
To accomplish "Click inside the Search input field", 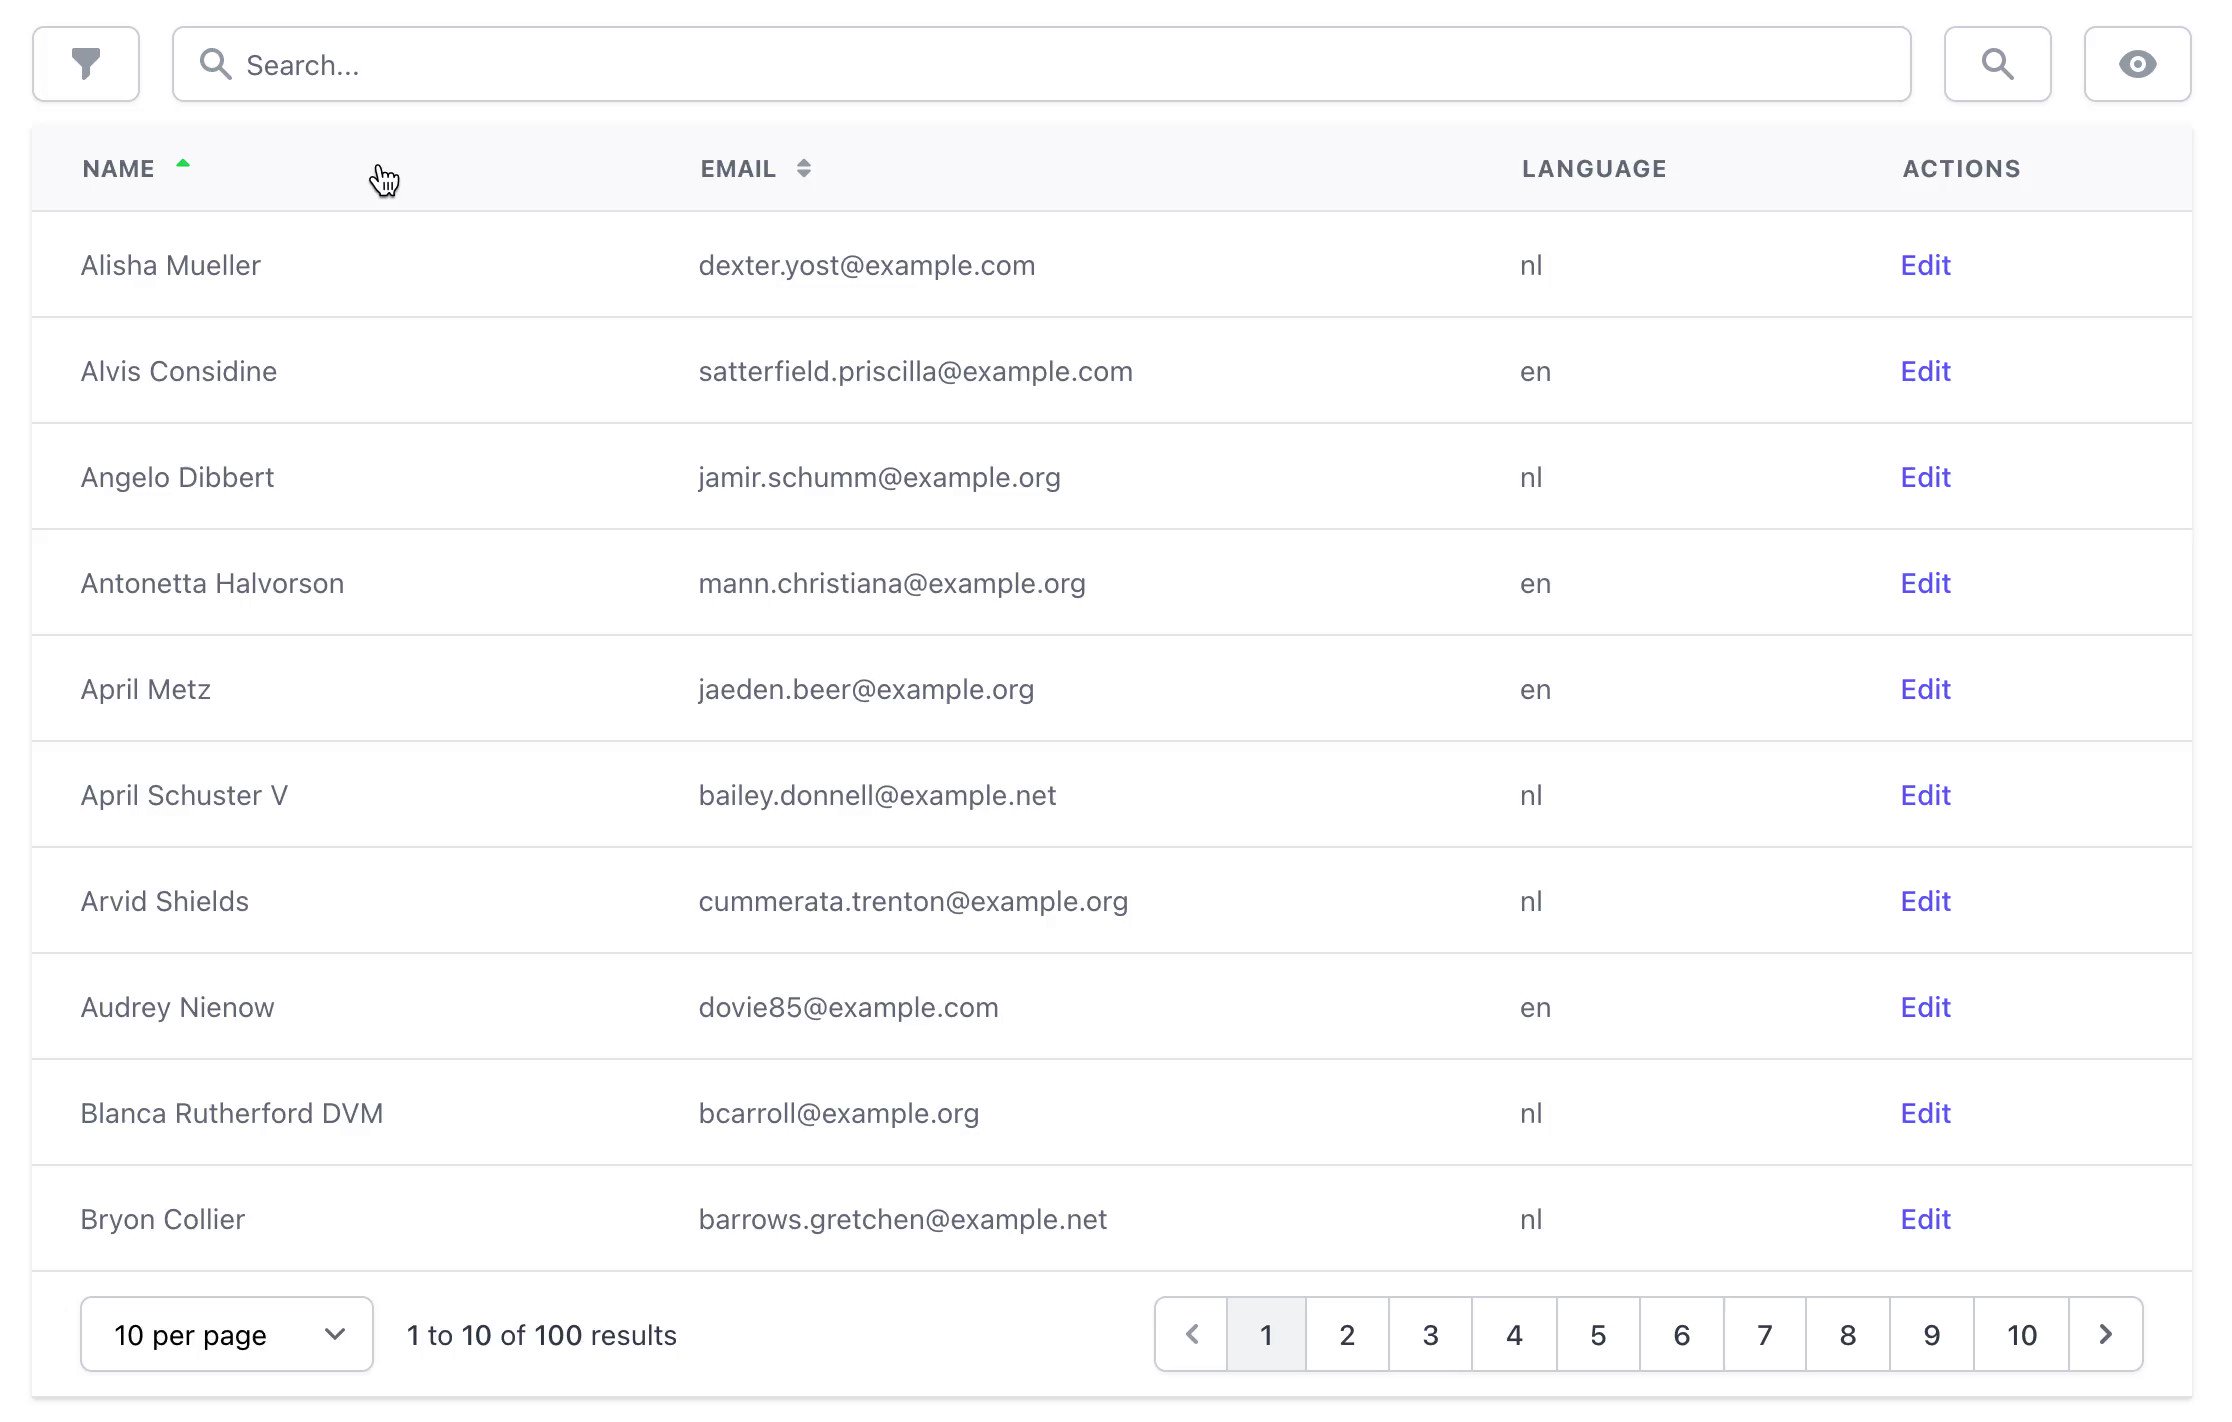I will tap(1040, 64).
